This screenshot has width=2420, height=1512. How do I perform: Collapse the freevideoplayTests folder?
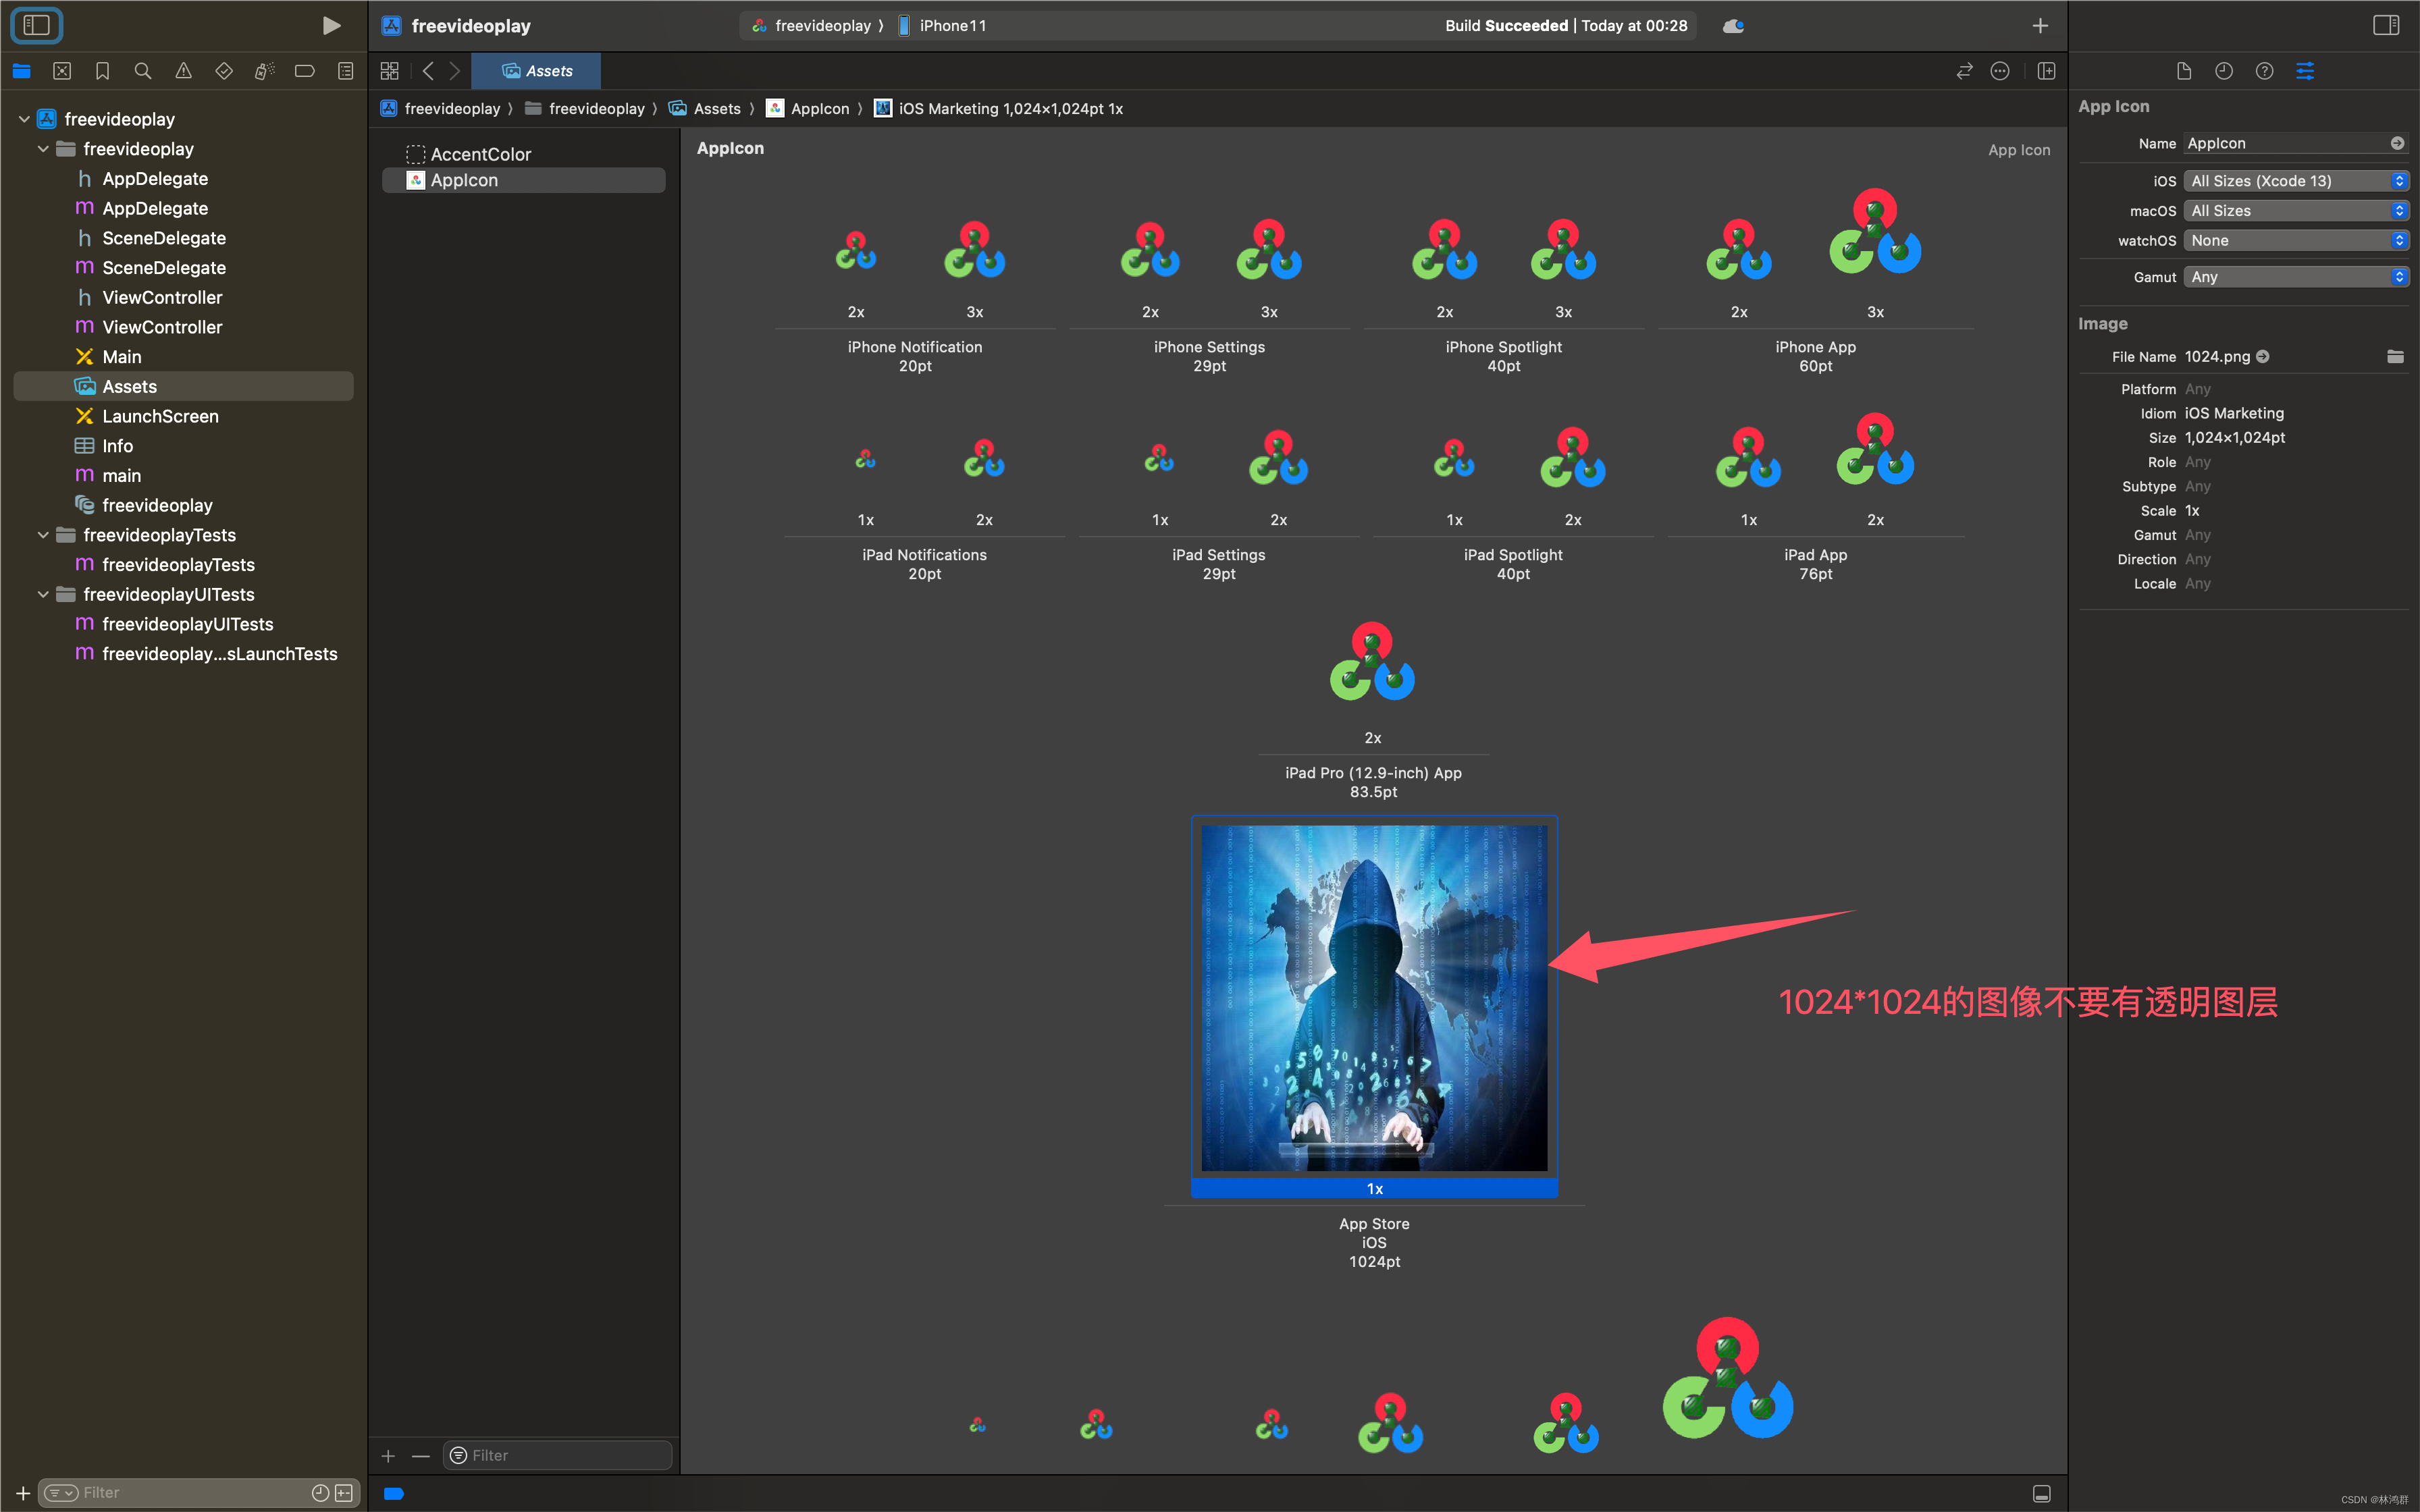[x=43, y=535]
